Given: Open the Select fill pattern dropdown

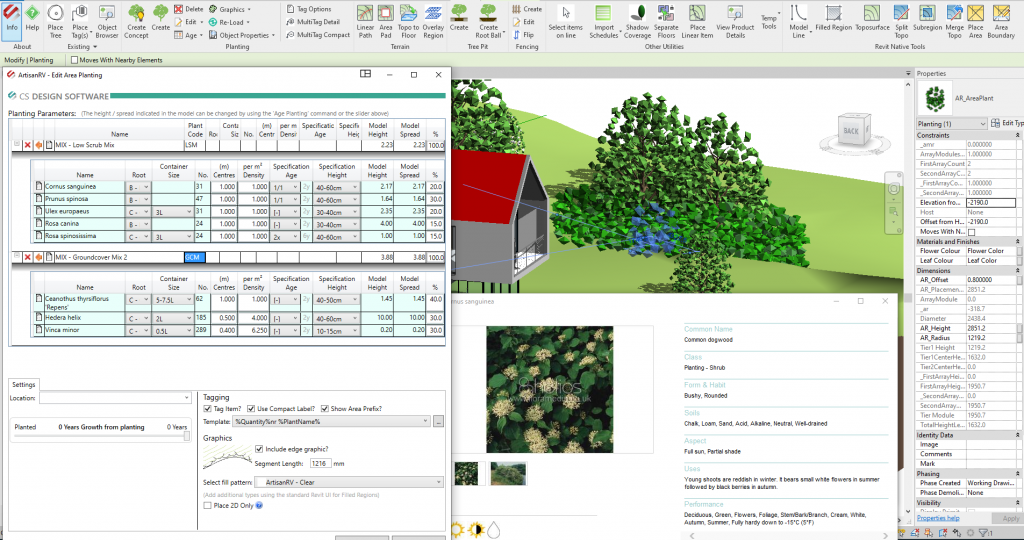Looking at the screenshot, I should (340, 482).
